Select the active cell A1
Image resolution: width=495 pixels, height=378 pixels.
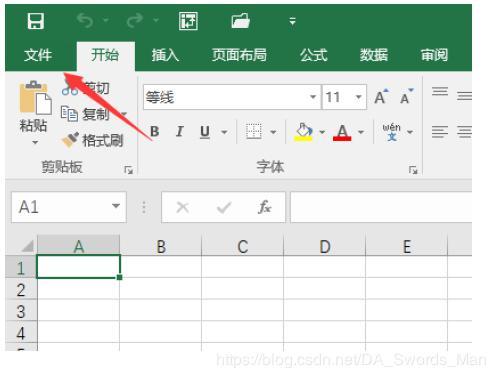tap(78, 267)
